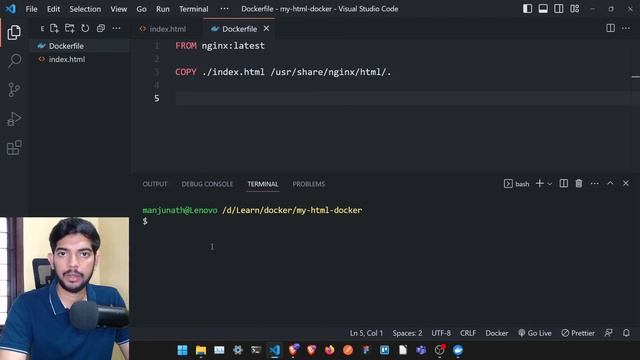
Task: Toggle the primary side bar layout button
Action: [527, 9]
